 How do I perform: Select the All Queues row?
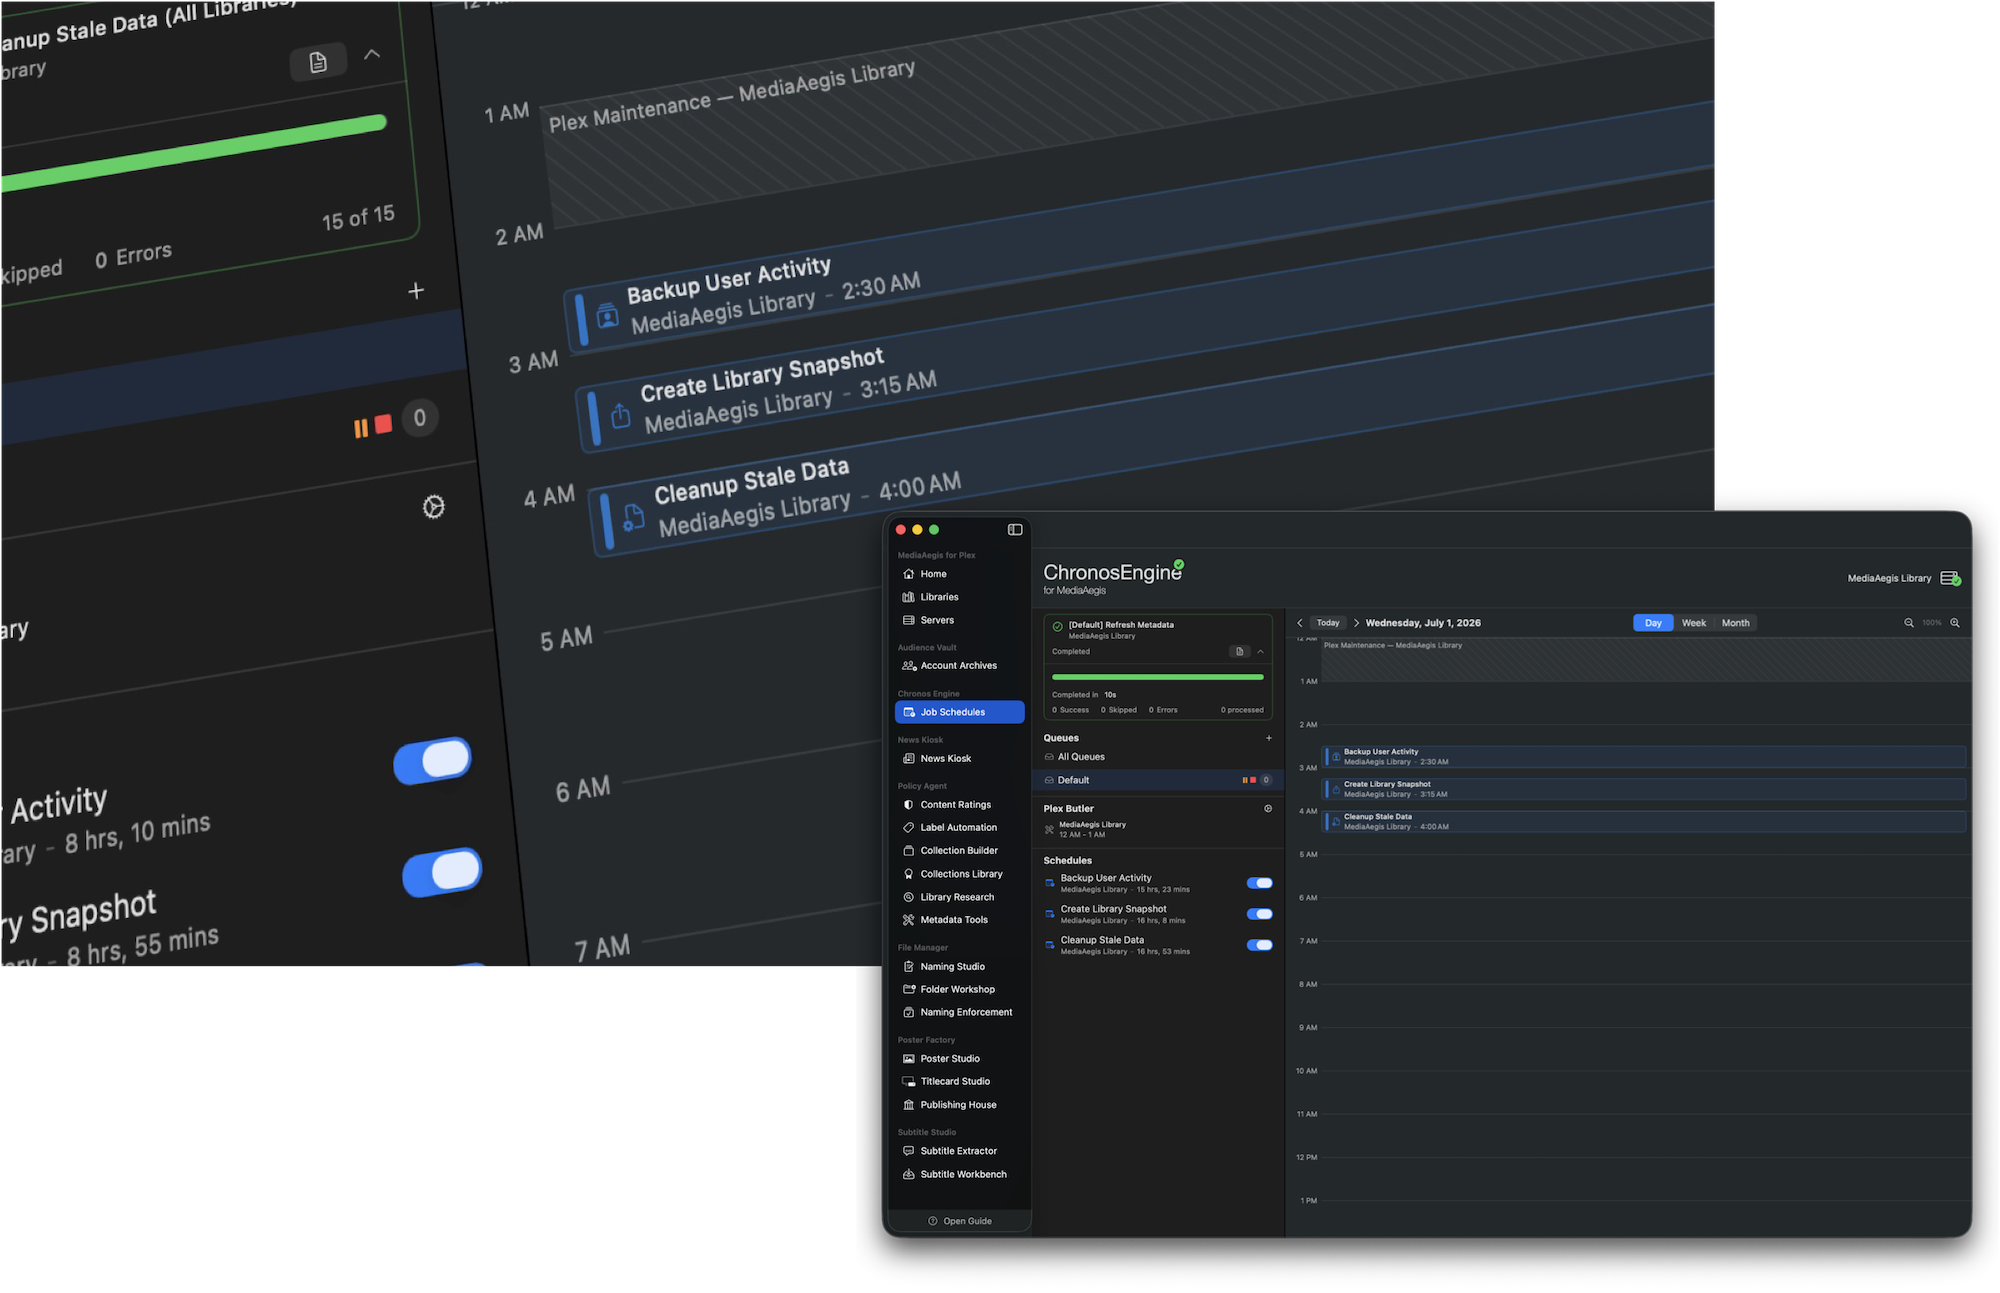point(1157,757)
